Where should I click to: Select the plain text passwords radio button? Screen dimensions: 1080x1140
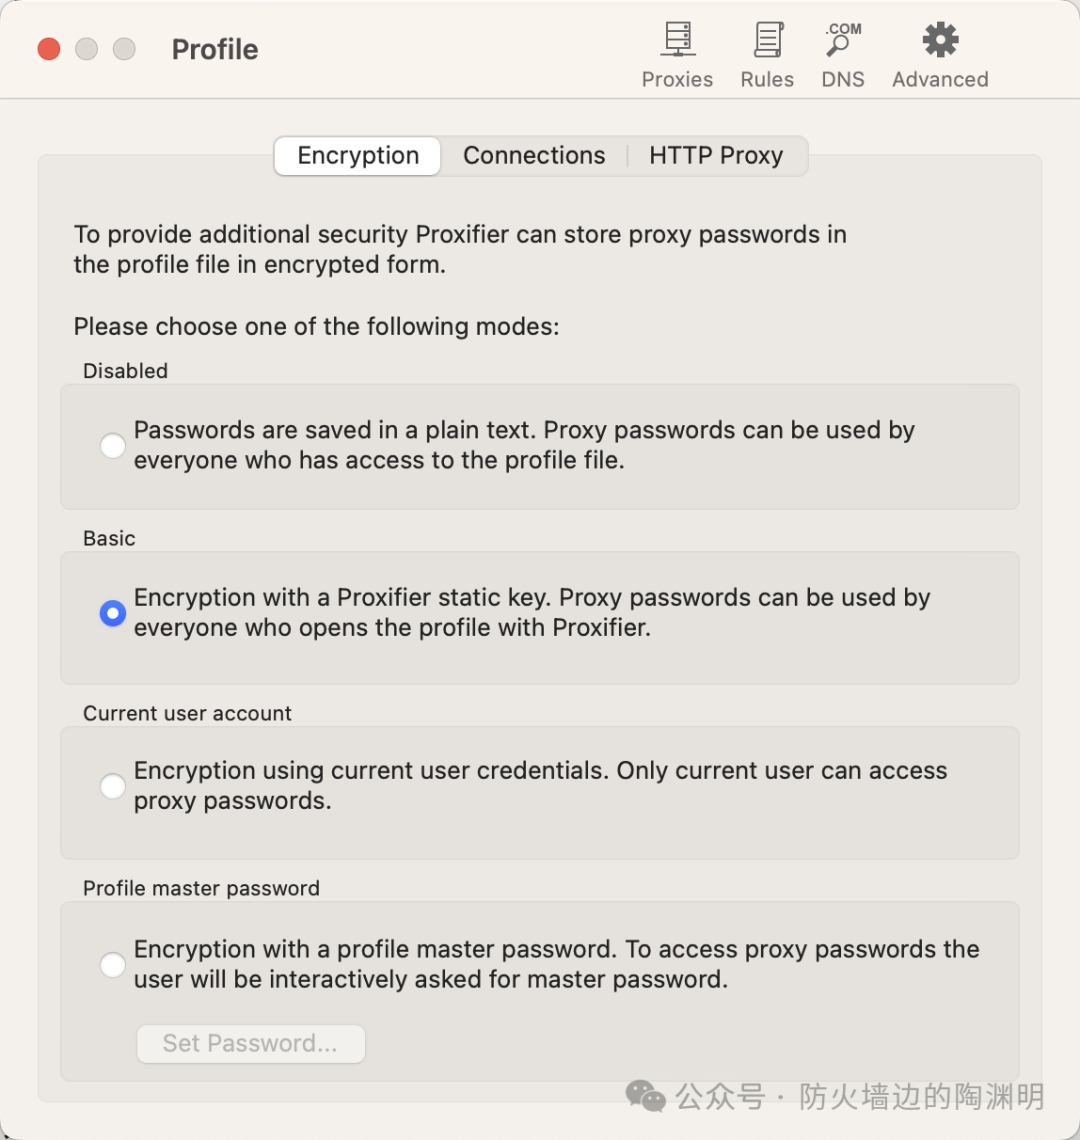[113, 446]
